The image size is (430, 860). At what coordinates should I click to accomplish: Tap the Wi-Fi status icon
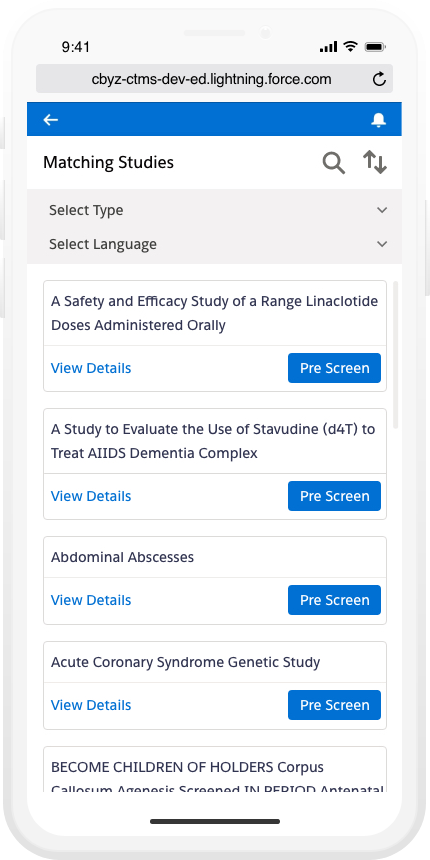point(350,47)
